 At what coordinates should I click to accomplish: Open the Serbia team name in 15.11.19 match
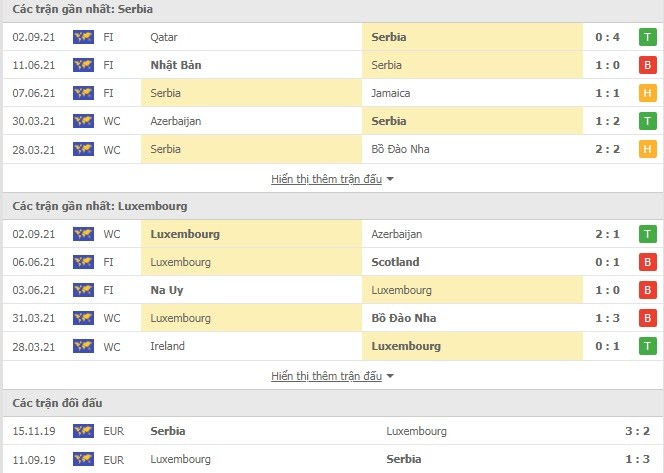(168, 431)
